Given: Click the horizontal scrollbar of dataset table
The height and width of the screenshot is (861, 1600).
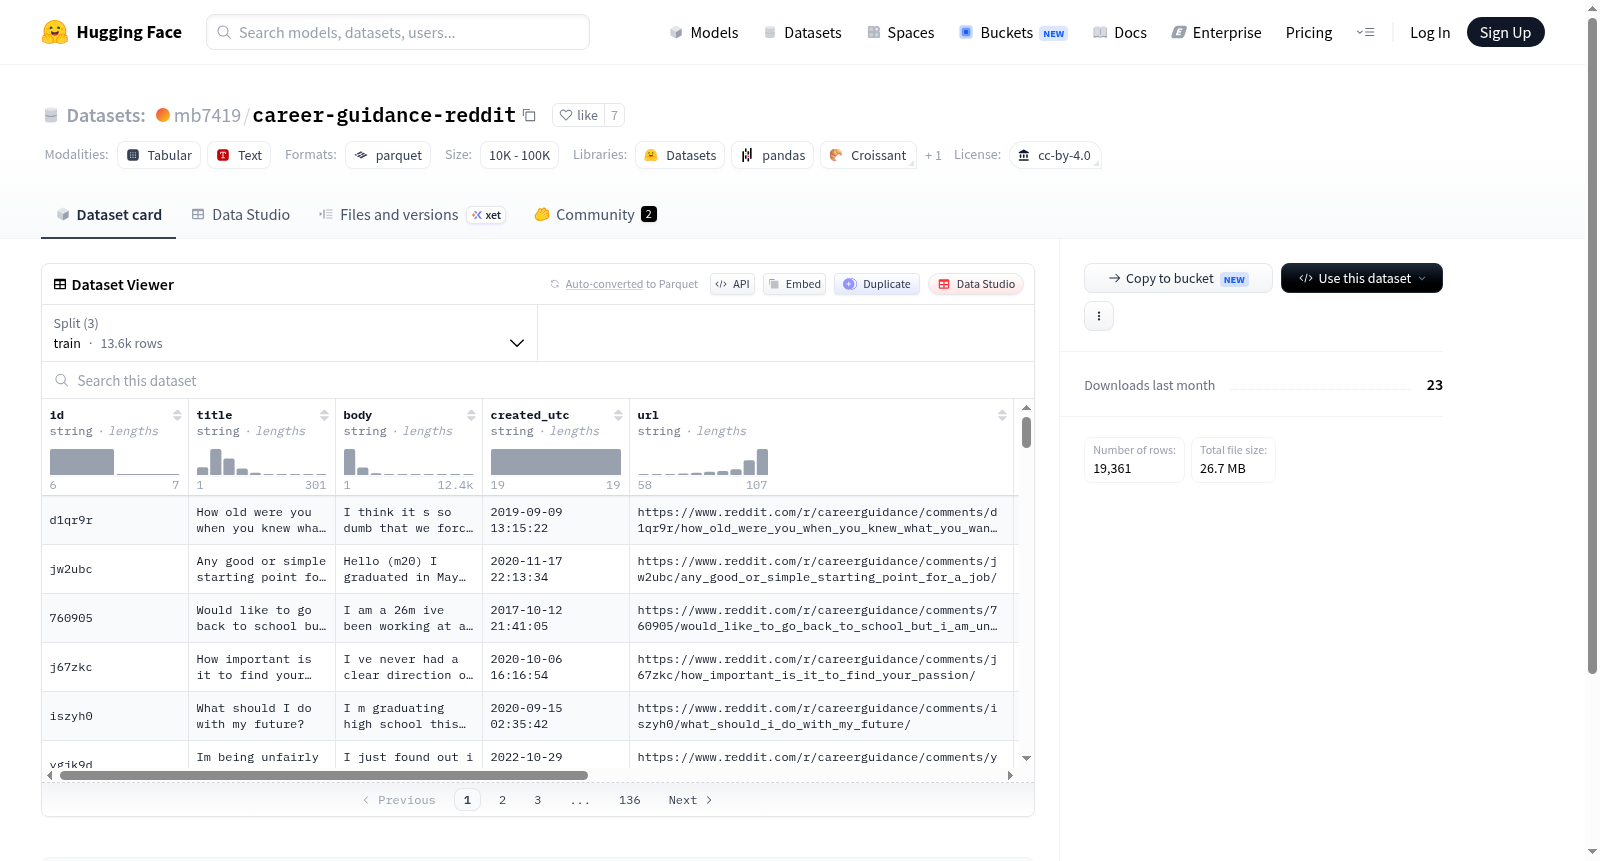Looking at the screenshot, I should [324, 775].
